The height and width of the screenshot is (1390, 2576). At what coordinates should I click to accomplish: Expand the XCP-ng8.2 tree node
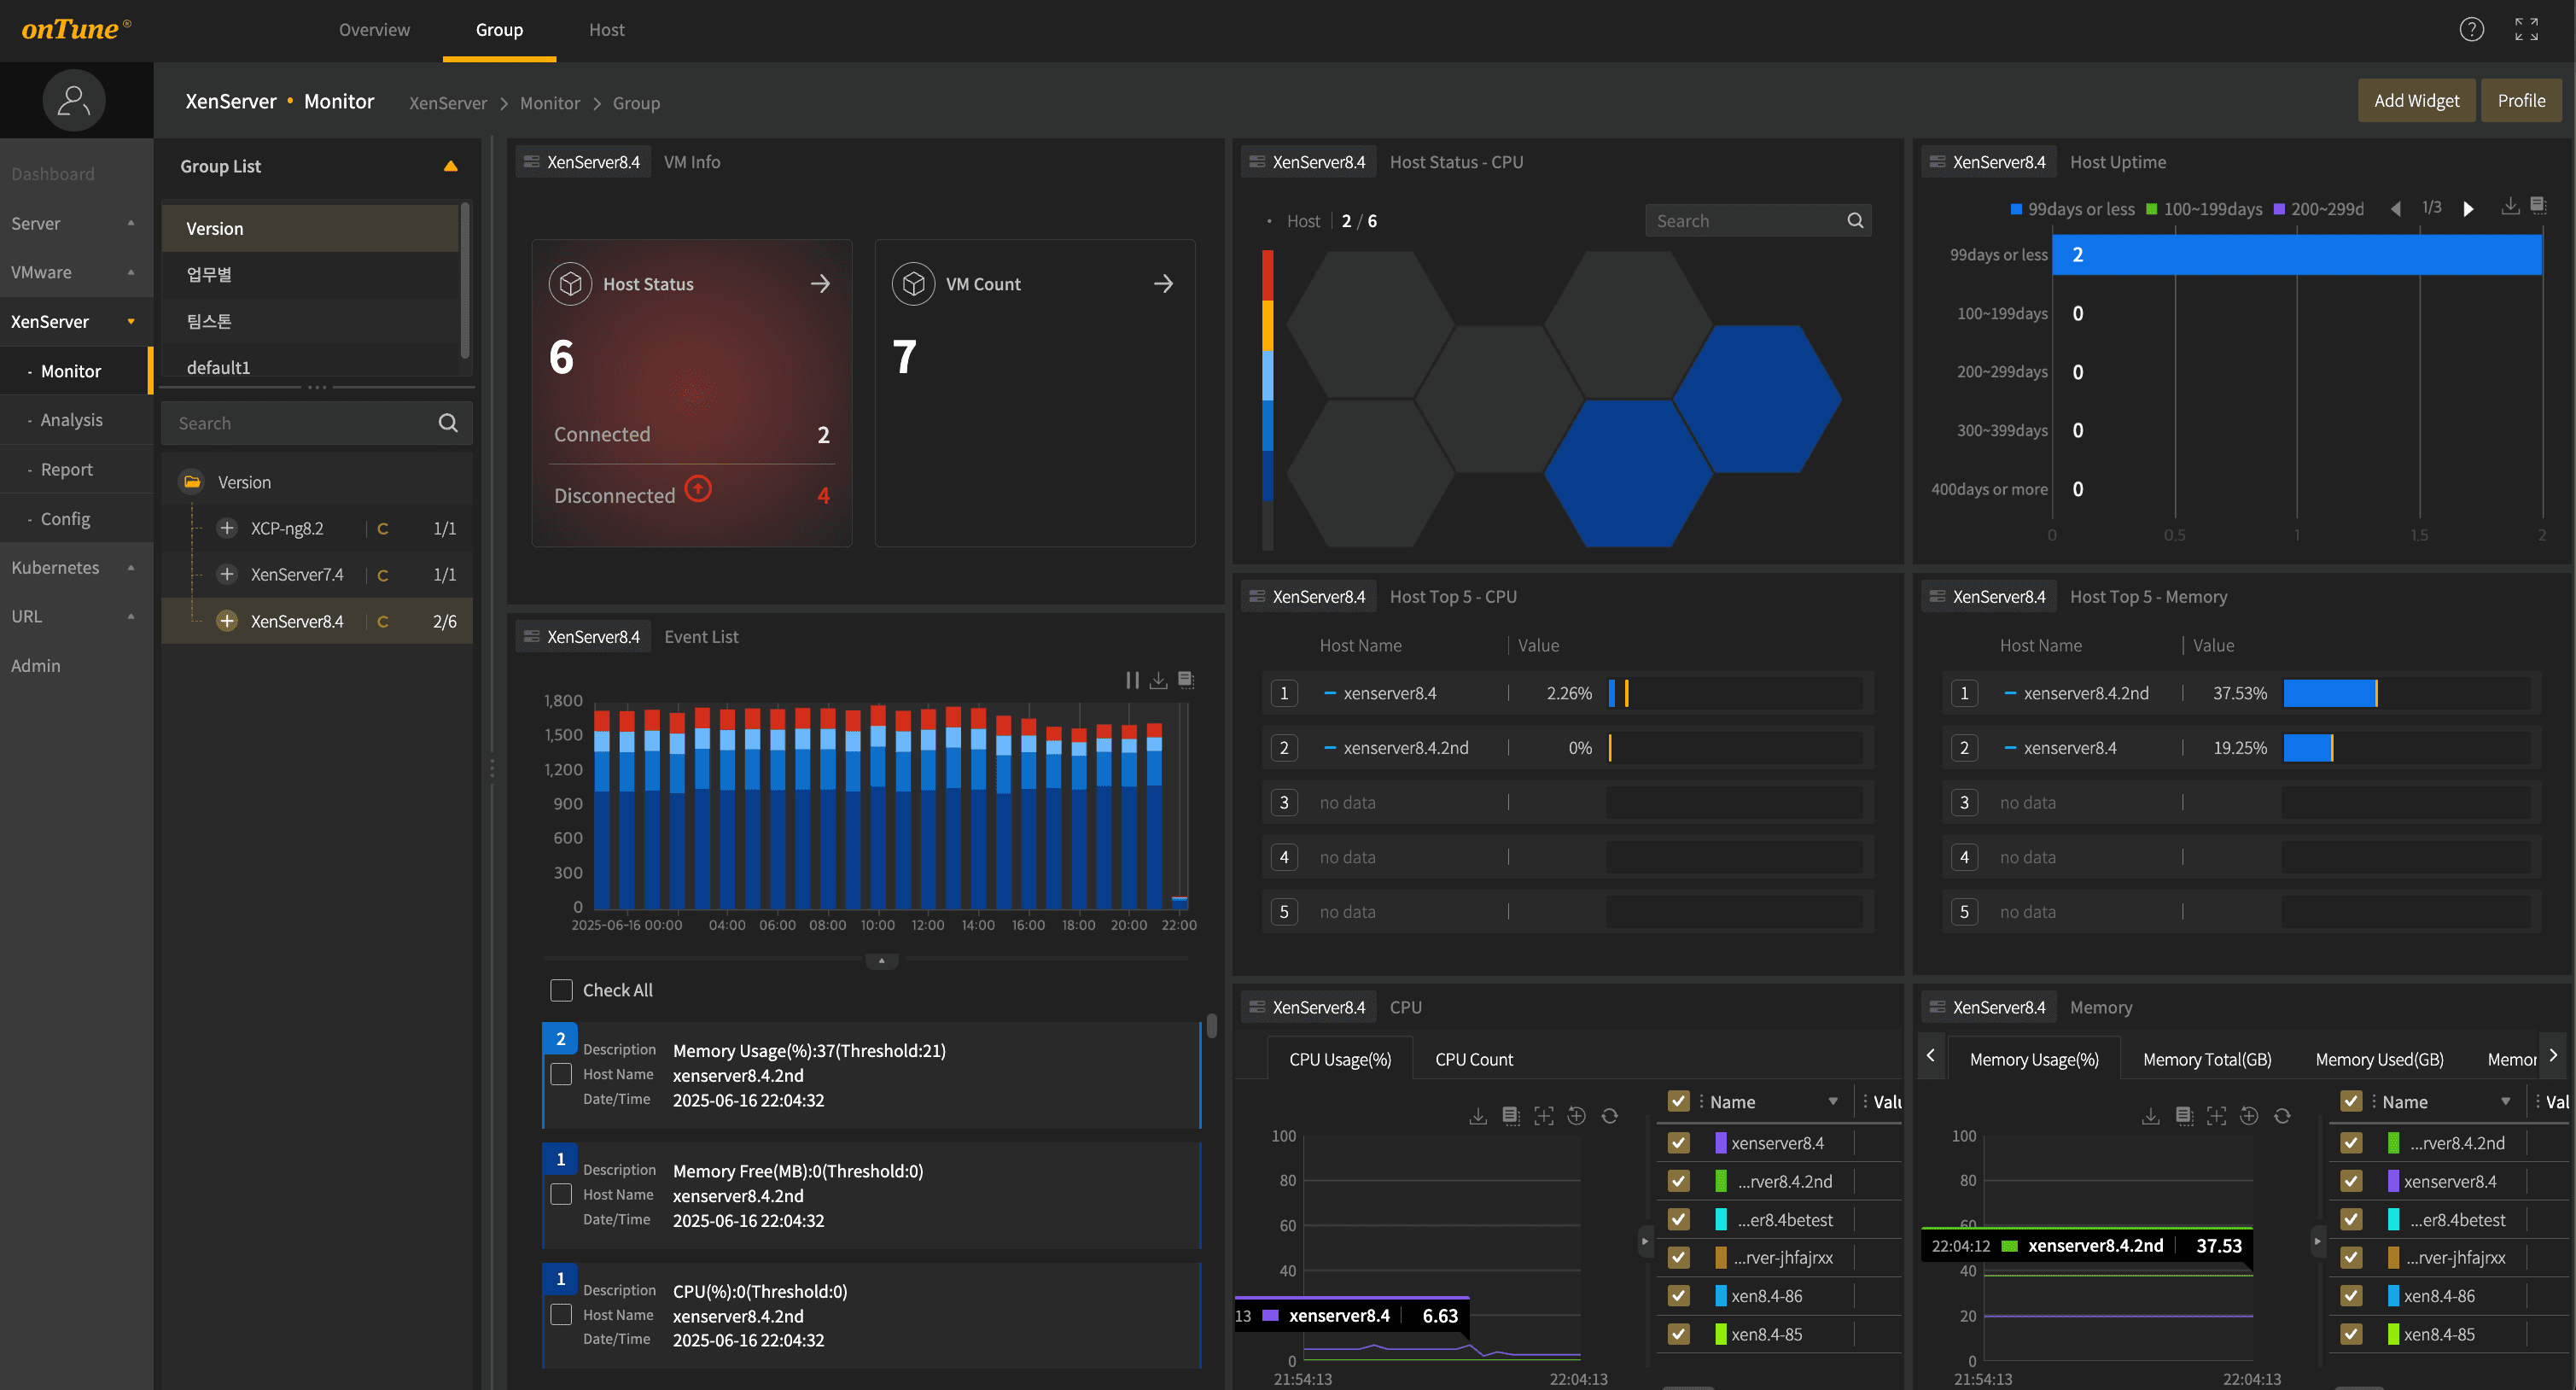pos(227,528)
